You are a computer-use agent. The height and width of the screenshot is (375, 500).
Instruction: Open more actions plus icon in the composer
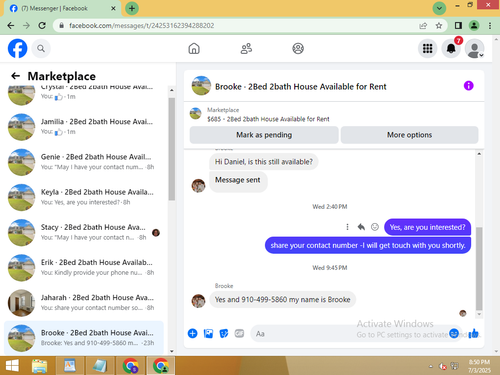tap(193, 333)
